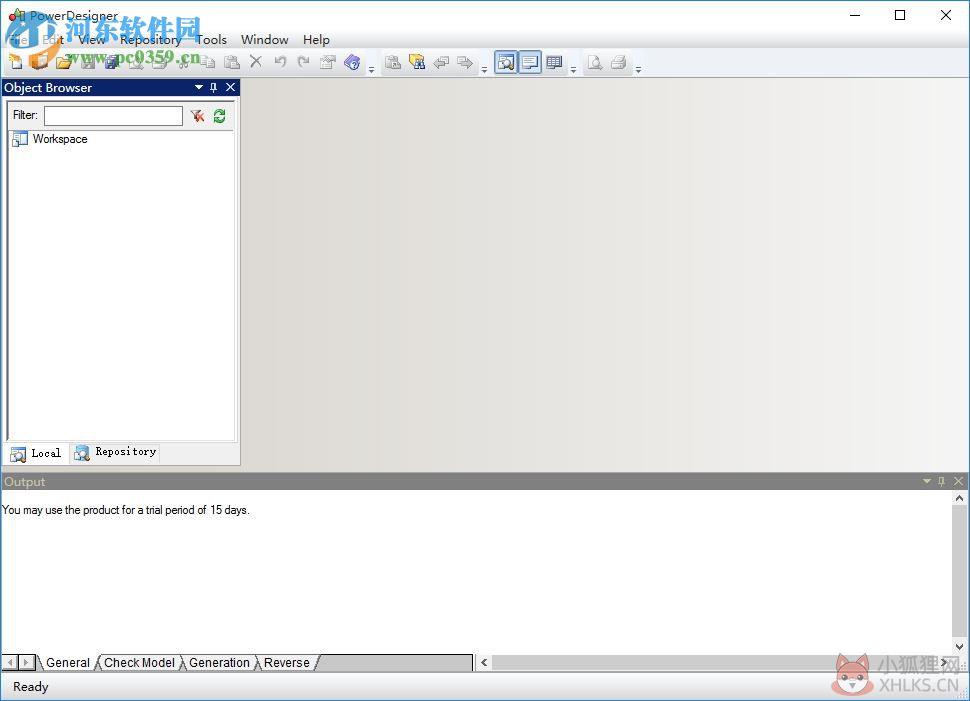Select the Generation output tab
This screenshot has height=701, width=970.
tap(219, 663)
